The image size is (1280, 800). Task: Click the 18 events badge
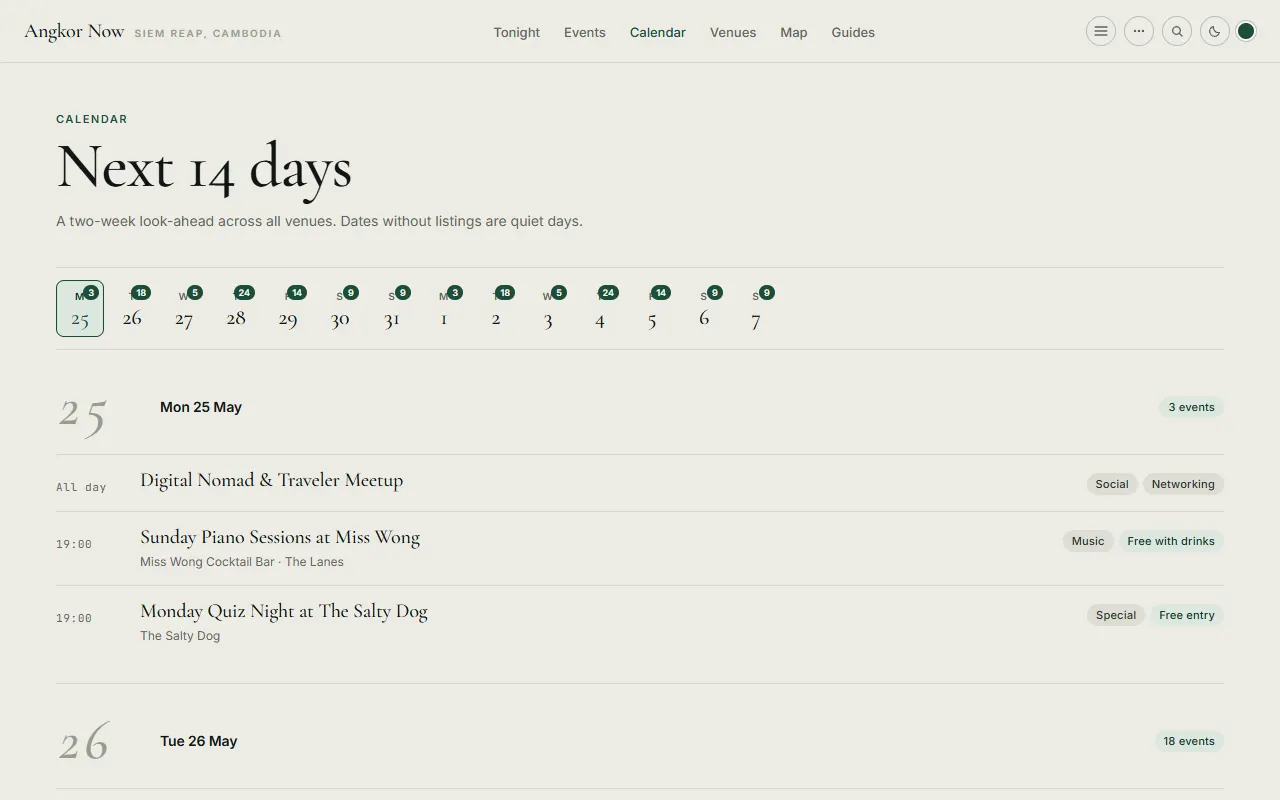point(1189,741)
